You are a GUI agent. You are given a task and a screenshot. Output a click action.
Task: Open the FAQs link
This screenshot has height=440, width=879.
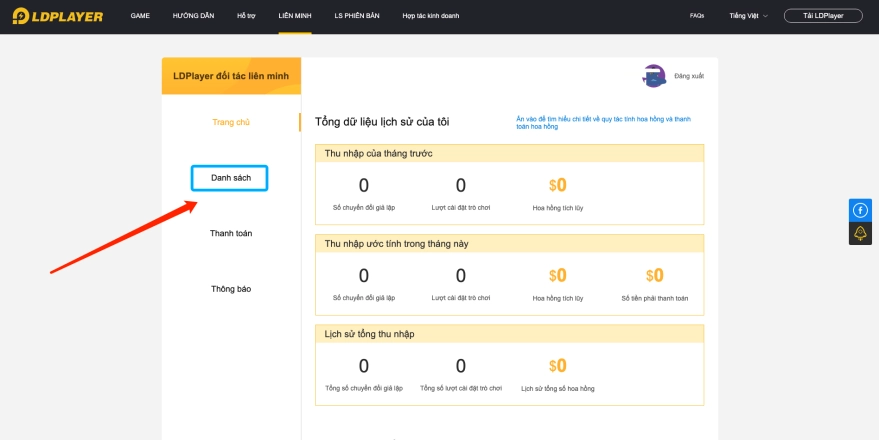coord(697,16)
